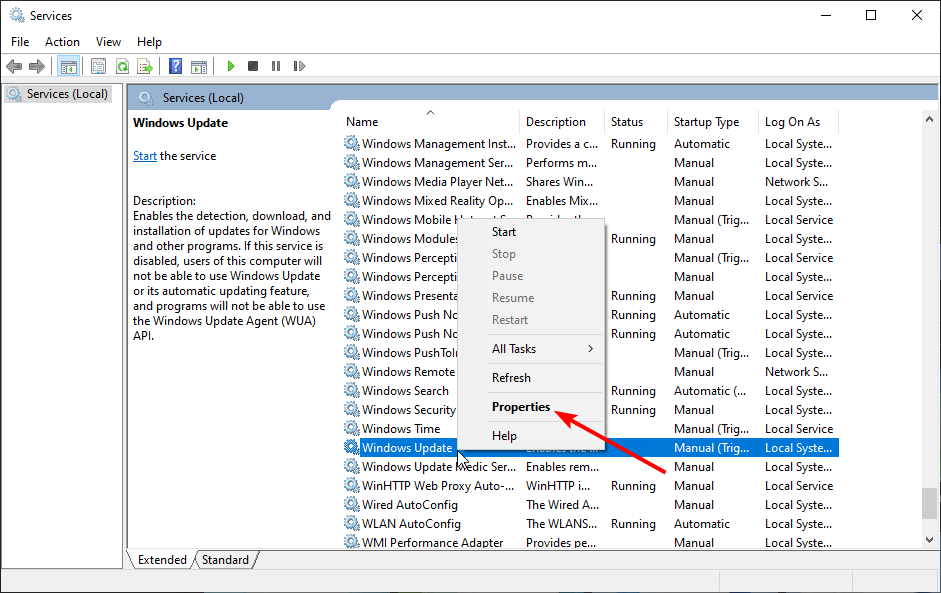Select Windows Management Instrumentation service name
This screenshot has height=593, width=941.
(x=439, y=144)
